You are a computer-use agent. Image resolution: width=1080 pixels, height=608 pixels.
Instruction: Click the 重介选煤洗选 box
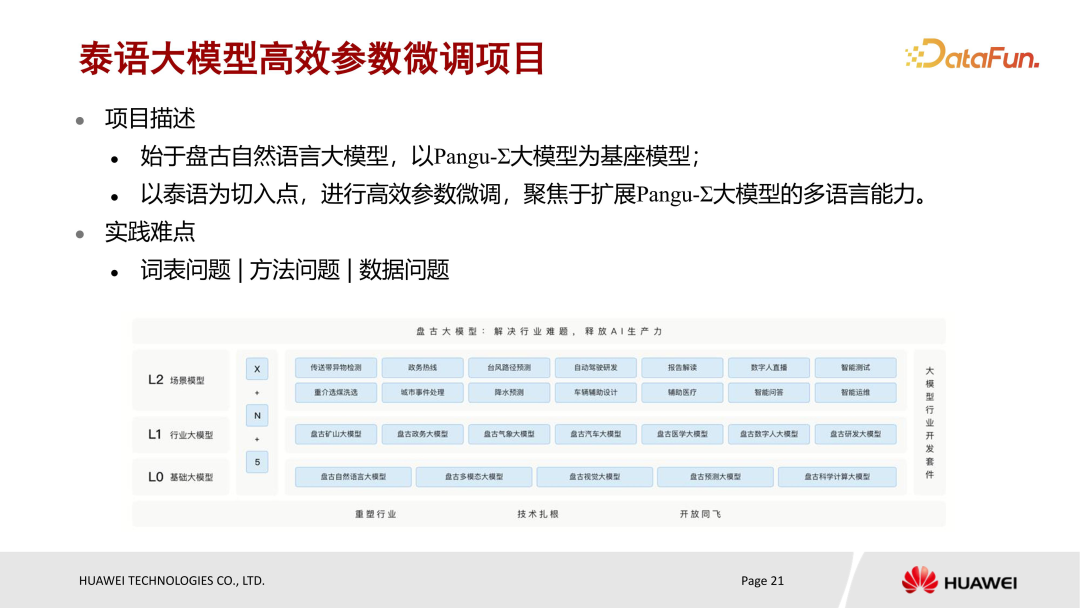pos(335,392)
